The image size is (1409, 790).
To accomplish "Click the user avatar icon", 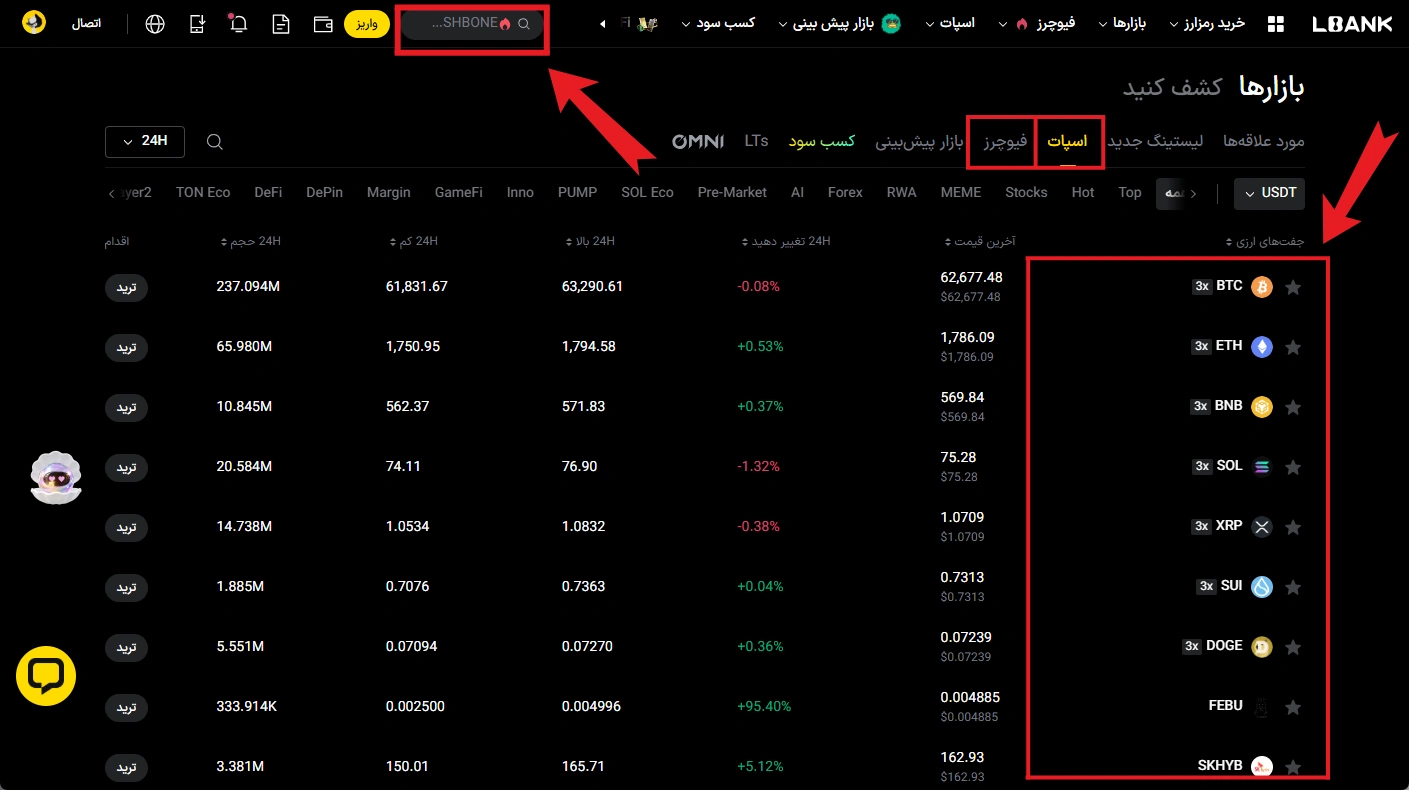I will point(34,22).
